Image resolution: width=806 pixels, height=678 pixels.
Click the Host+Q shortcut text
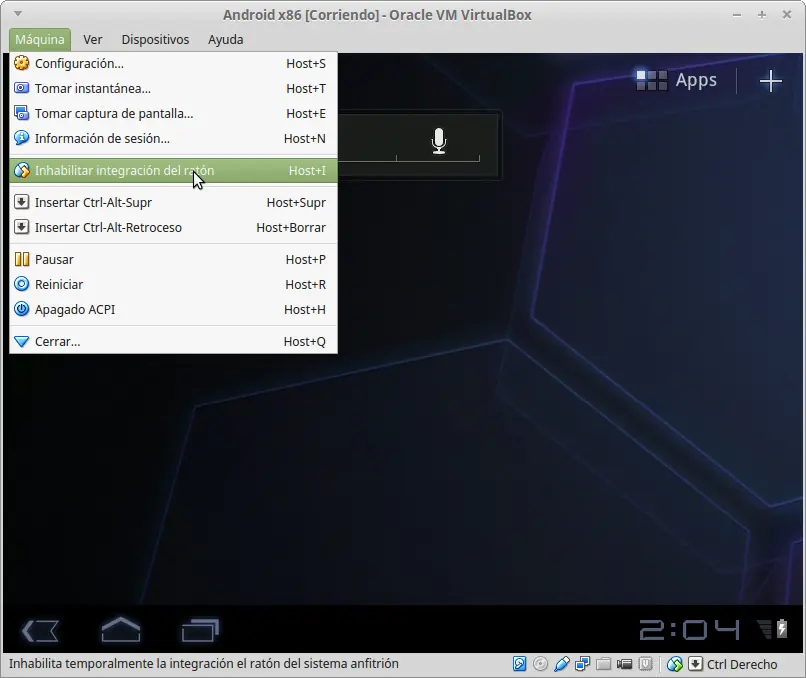[x=305, y=342]
